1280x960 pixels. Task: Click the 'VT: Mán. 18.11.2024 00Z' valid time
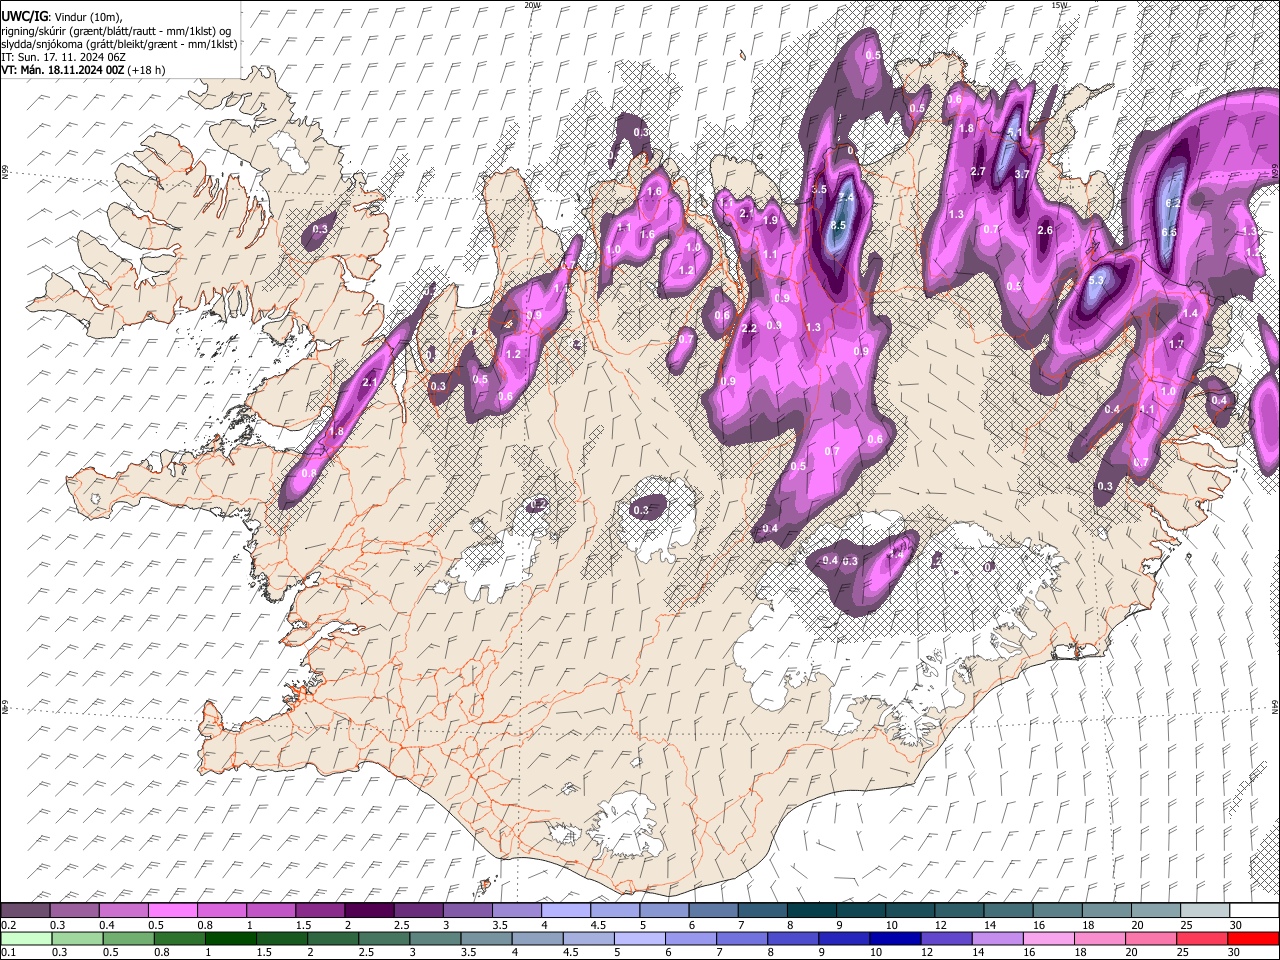click(62, 70)
